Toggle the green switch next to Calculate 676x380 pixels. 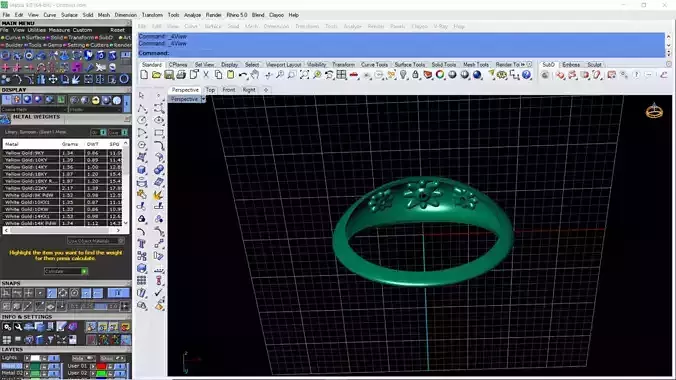coord(84,271)
